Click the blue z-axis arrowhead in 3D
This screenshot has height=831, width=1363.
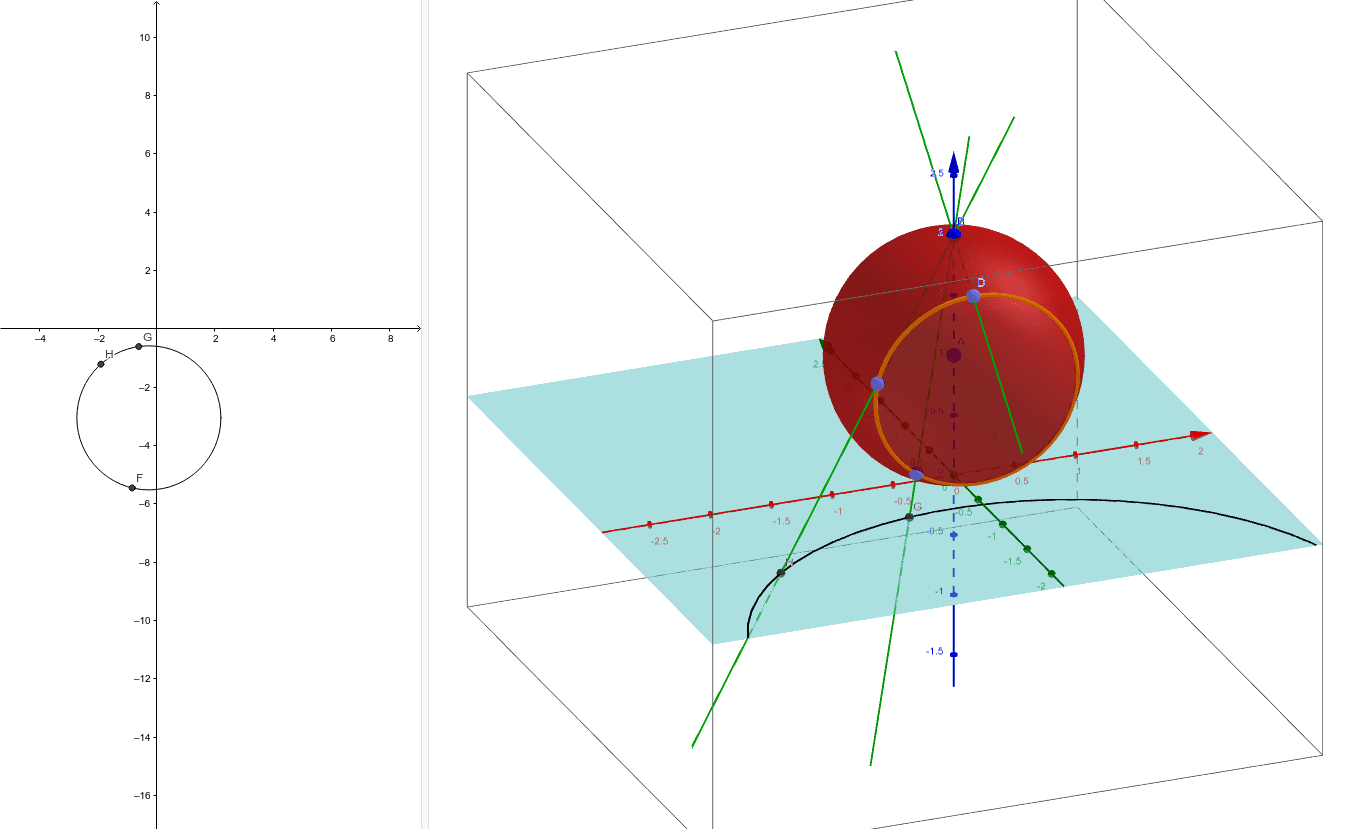954,164
